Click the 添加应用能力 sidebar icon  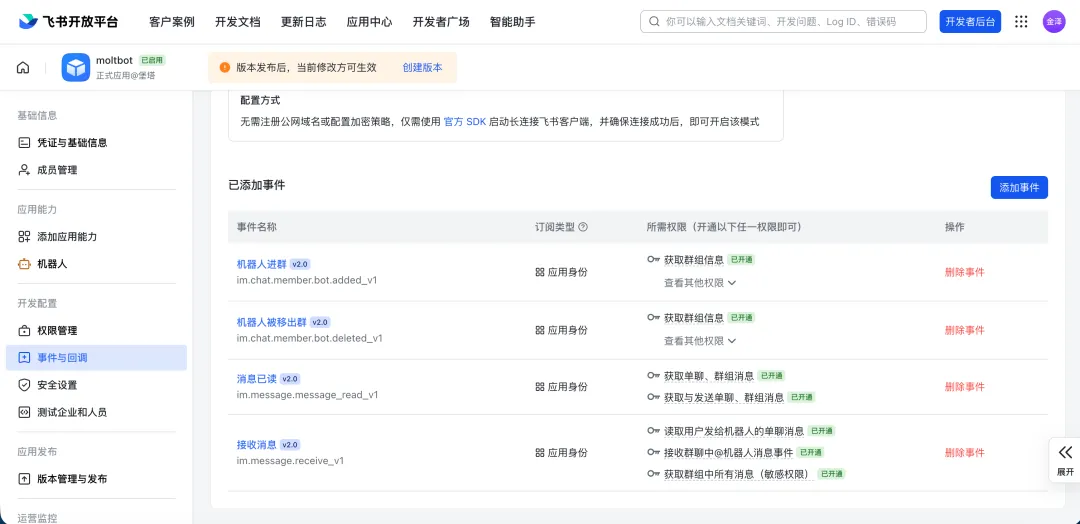point(24,236)
